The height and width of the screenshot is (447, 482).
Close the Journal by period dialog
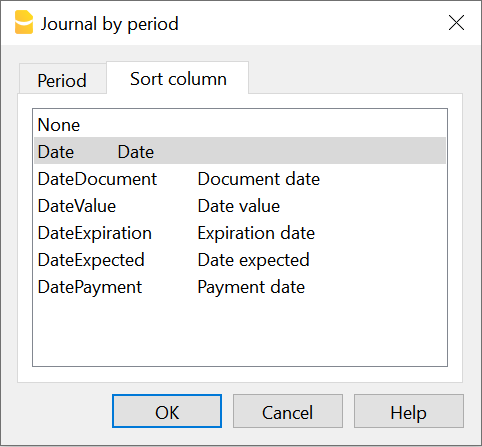456,23
